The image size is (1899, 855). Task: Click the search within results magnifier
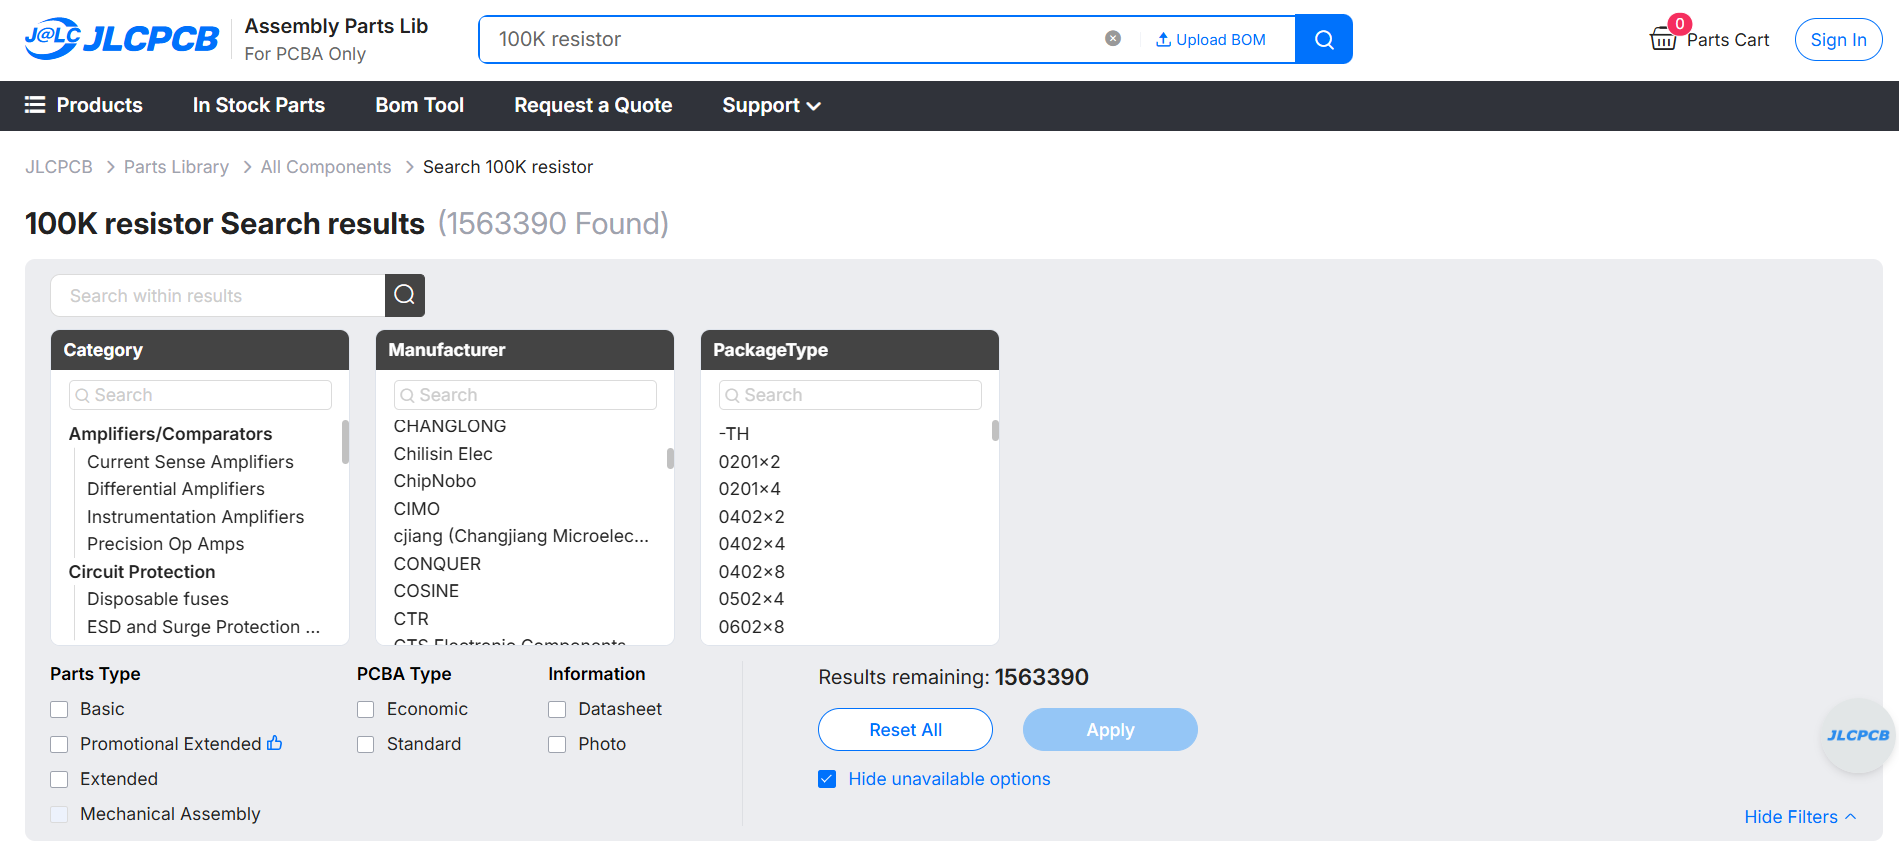tap(405, 295)
